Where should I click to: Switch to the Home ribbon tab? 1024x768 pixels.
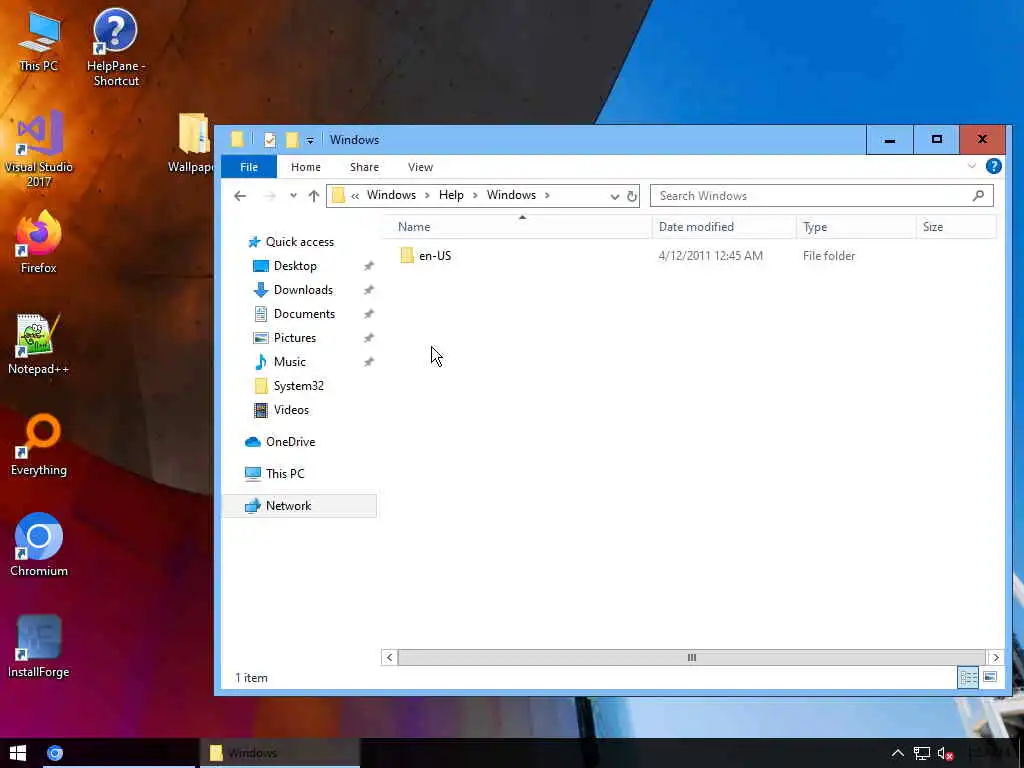[306, 167]
